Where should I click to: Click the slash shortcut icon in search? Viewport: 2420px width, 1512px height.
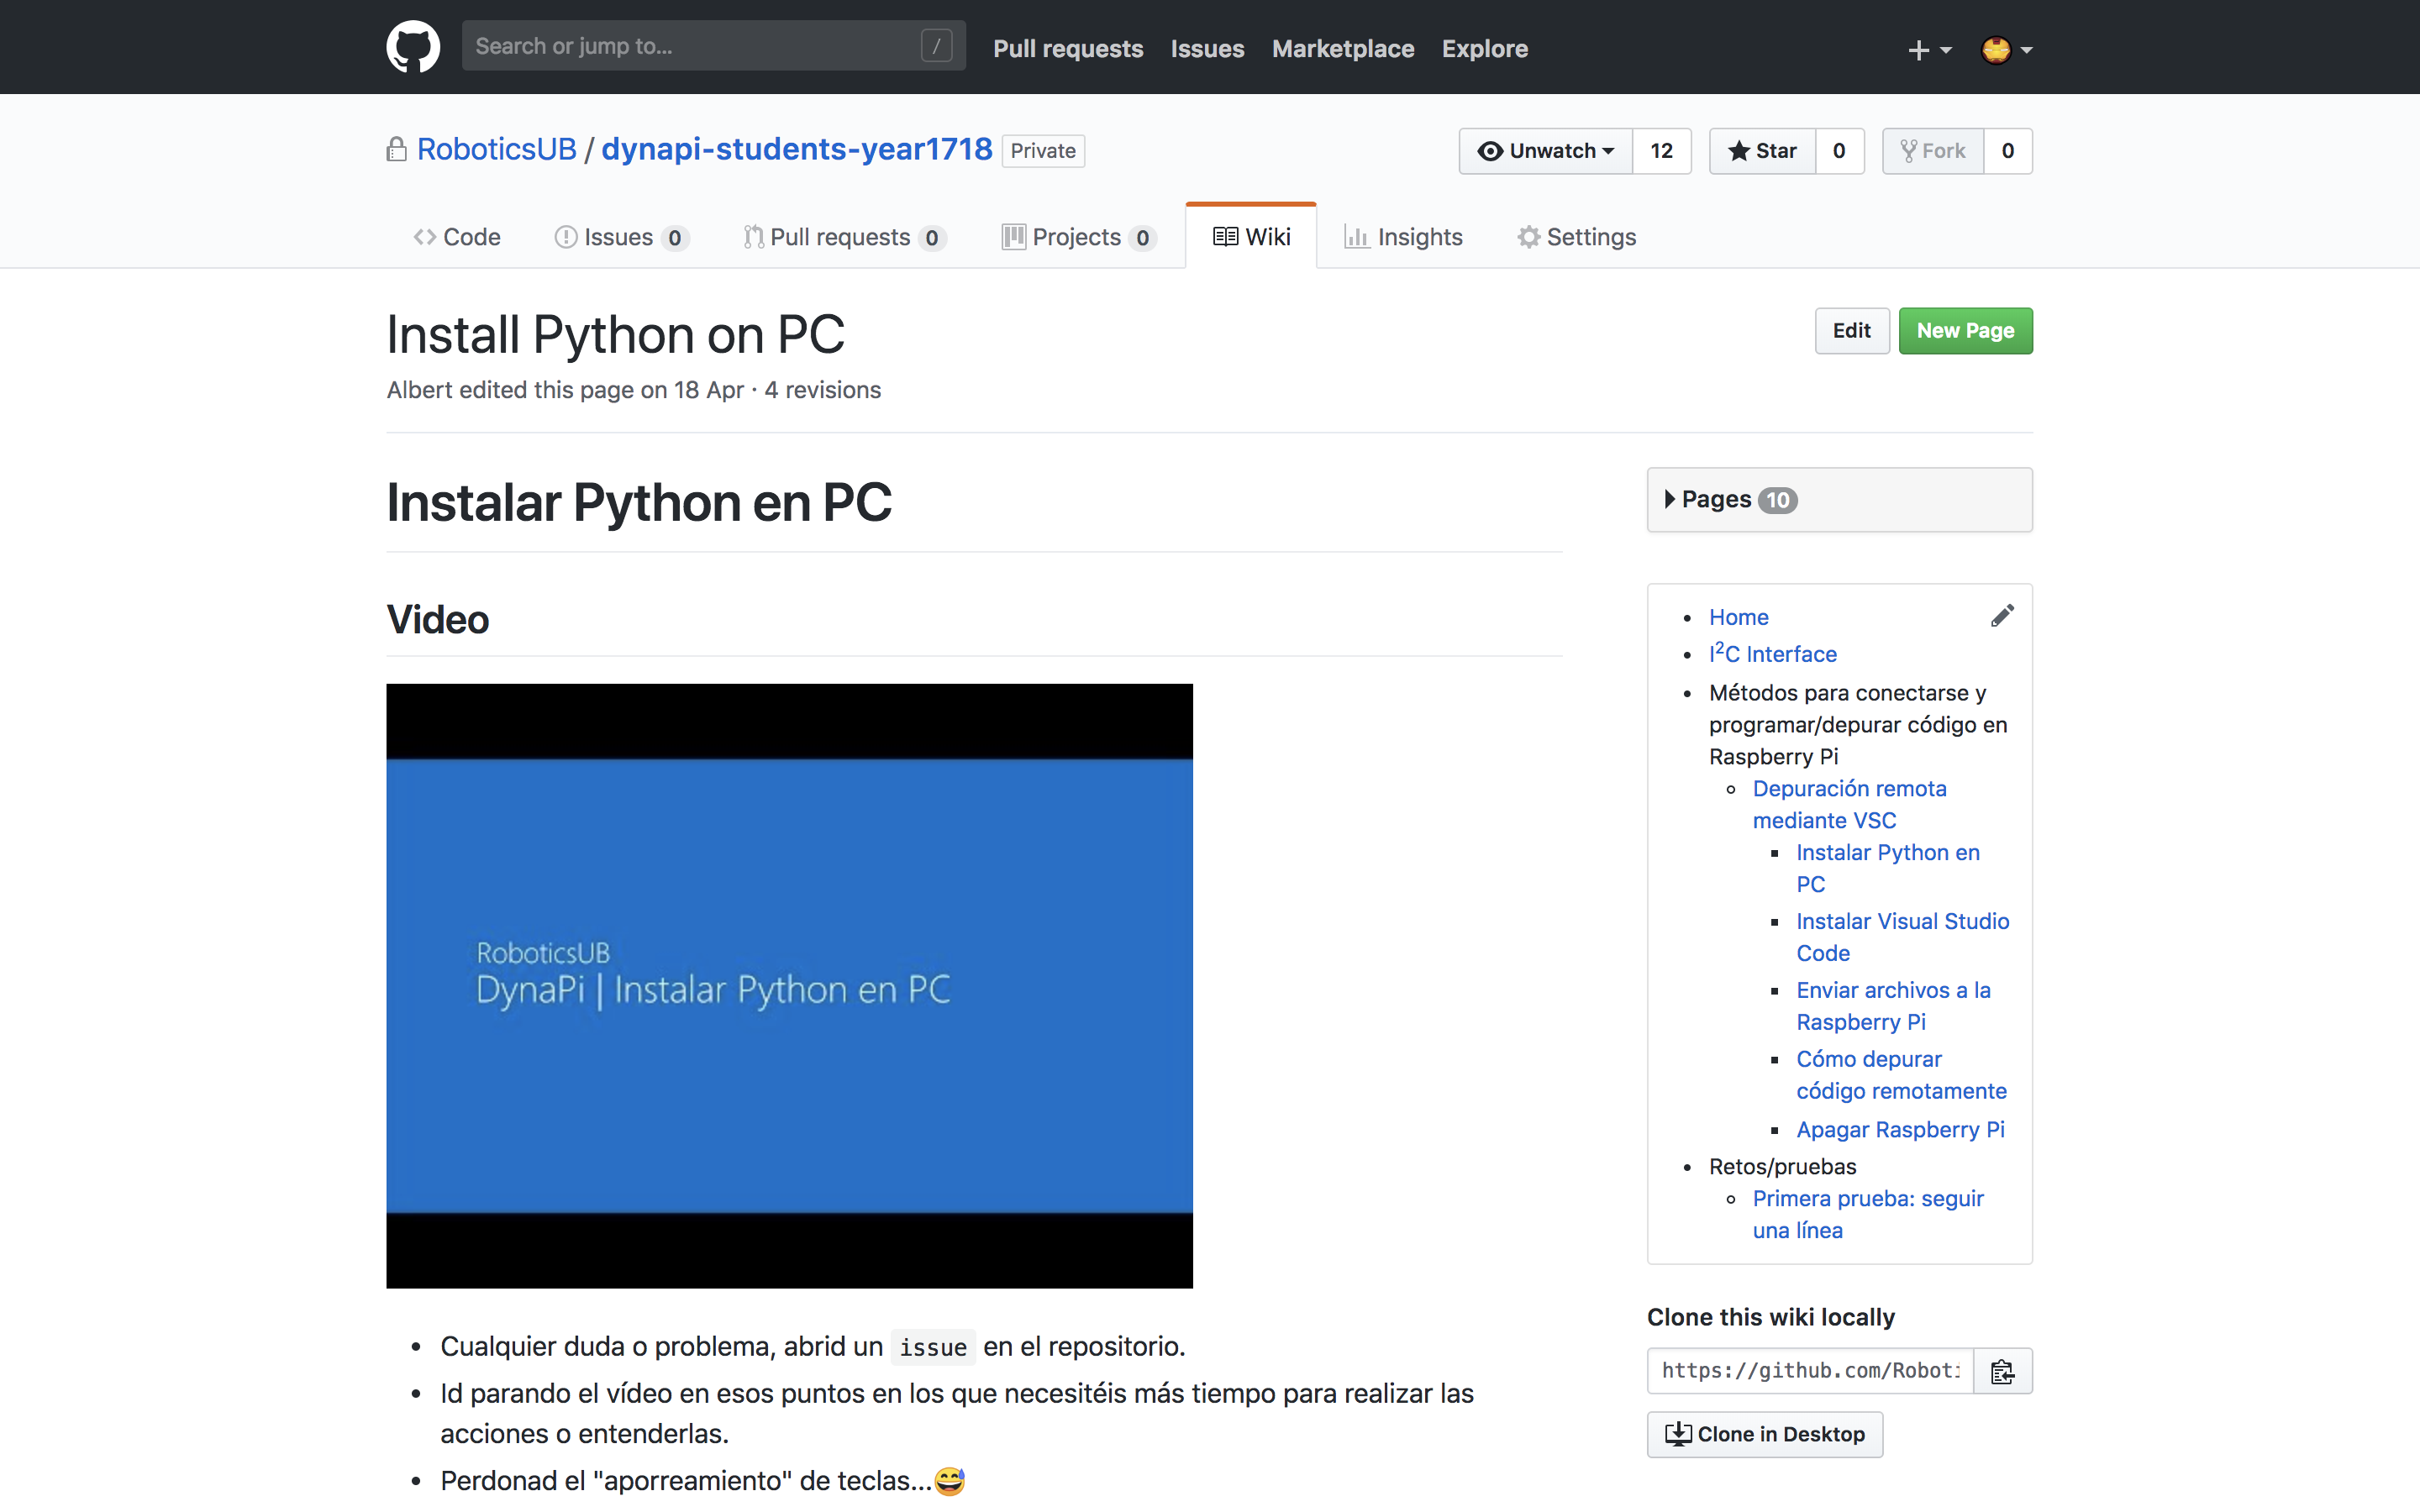click(x=936, y=46)
